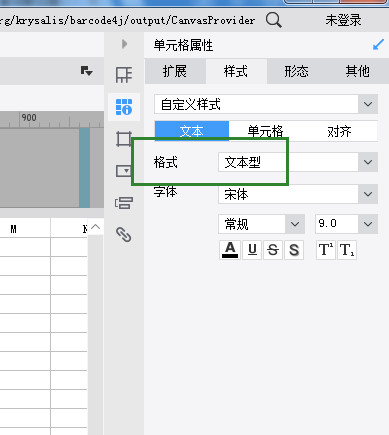Click the 单元格属性 panel title

(183, 45)
